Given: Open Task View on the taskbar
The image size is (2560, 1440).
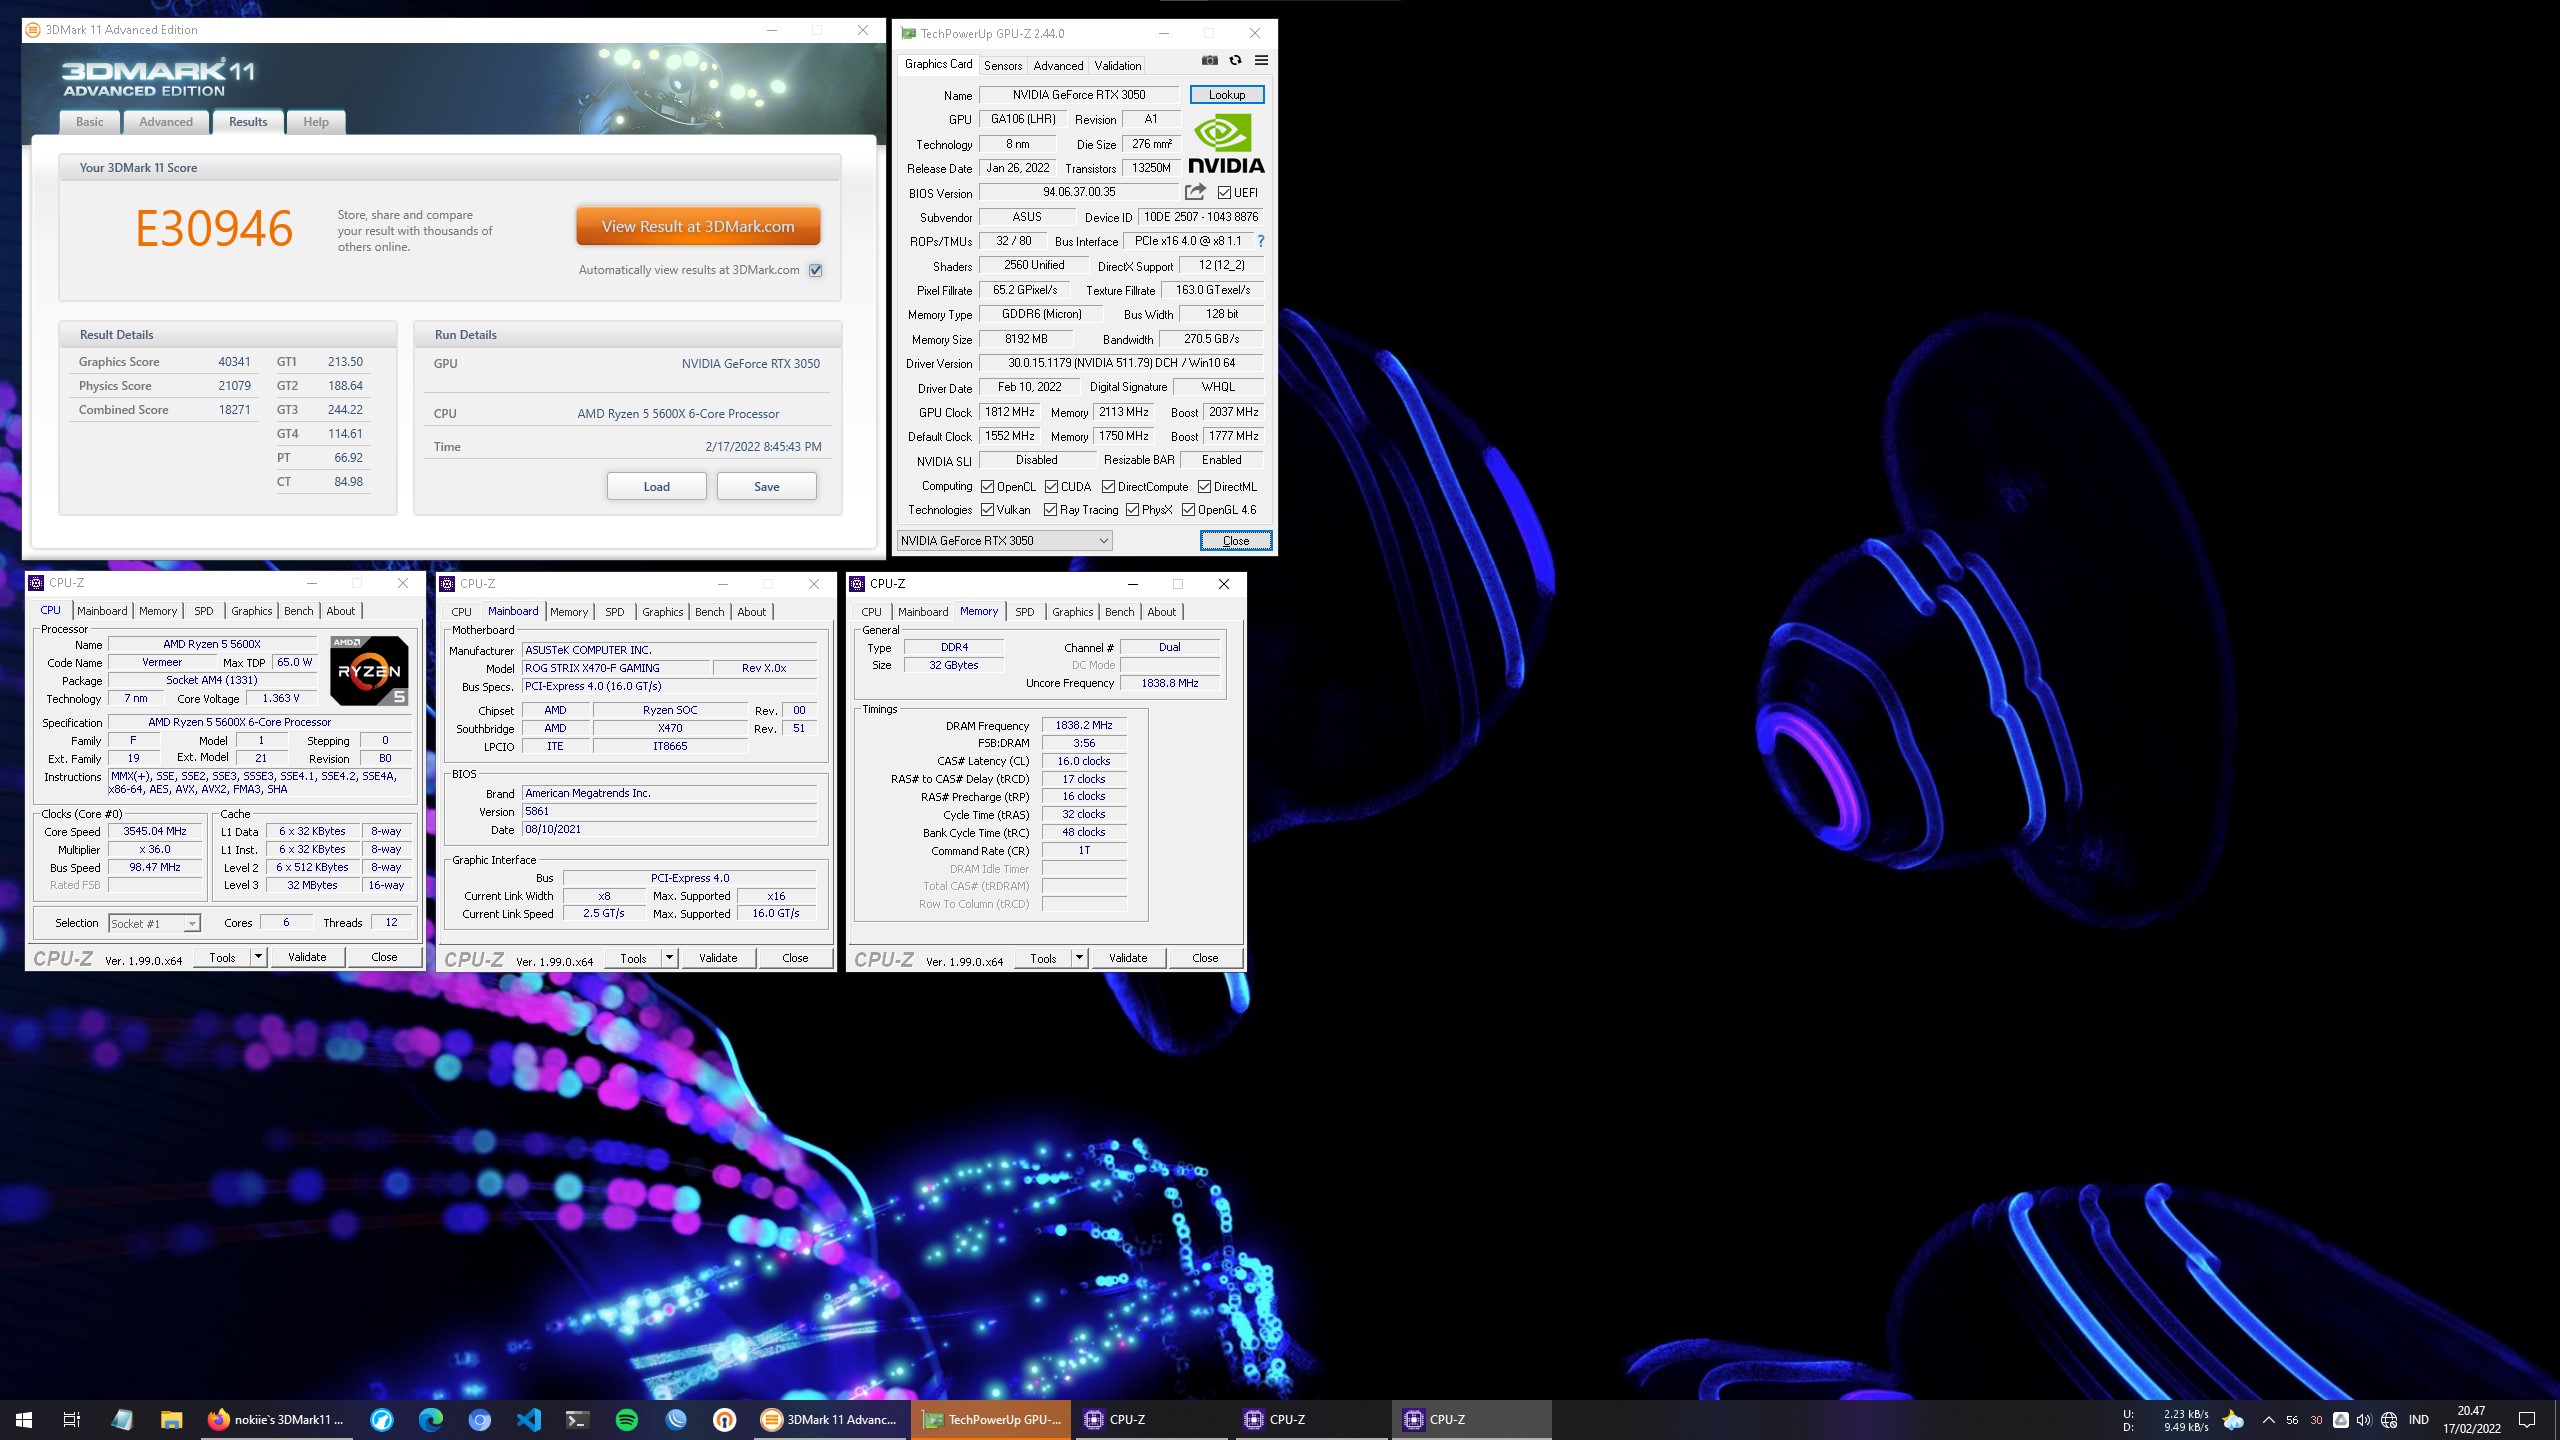Looking at the screenshot, I should pyautogui.click(x=72, y=1420).
